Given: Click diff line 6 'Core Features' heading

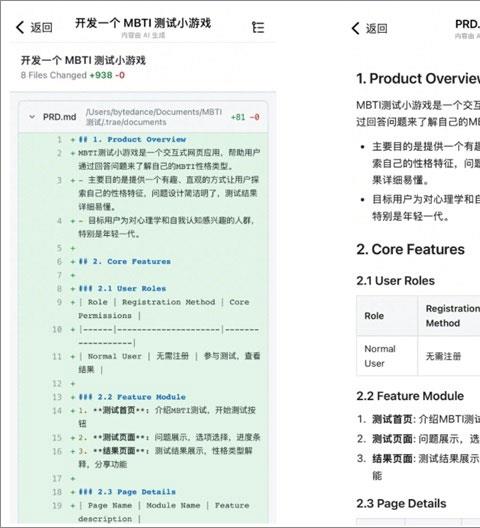Looking at the screenshot, I should pyautogui.click(x=125, y=262).
